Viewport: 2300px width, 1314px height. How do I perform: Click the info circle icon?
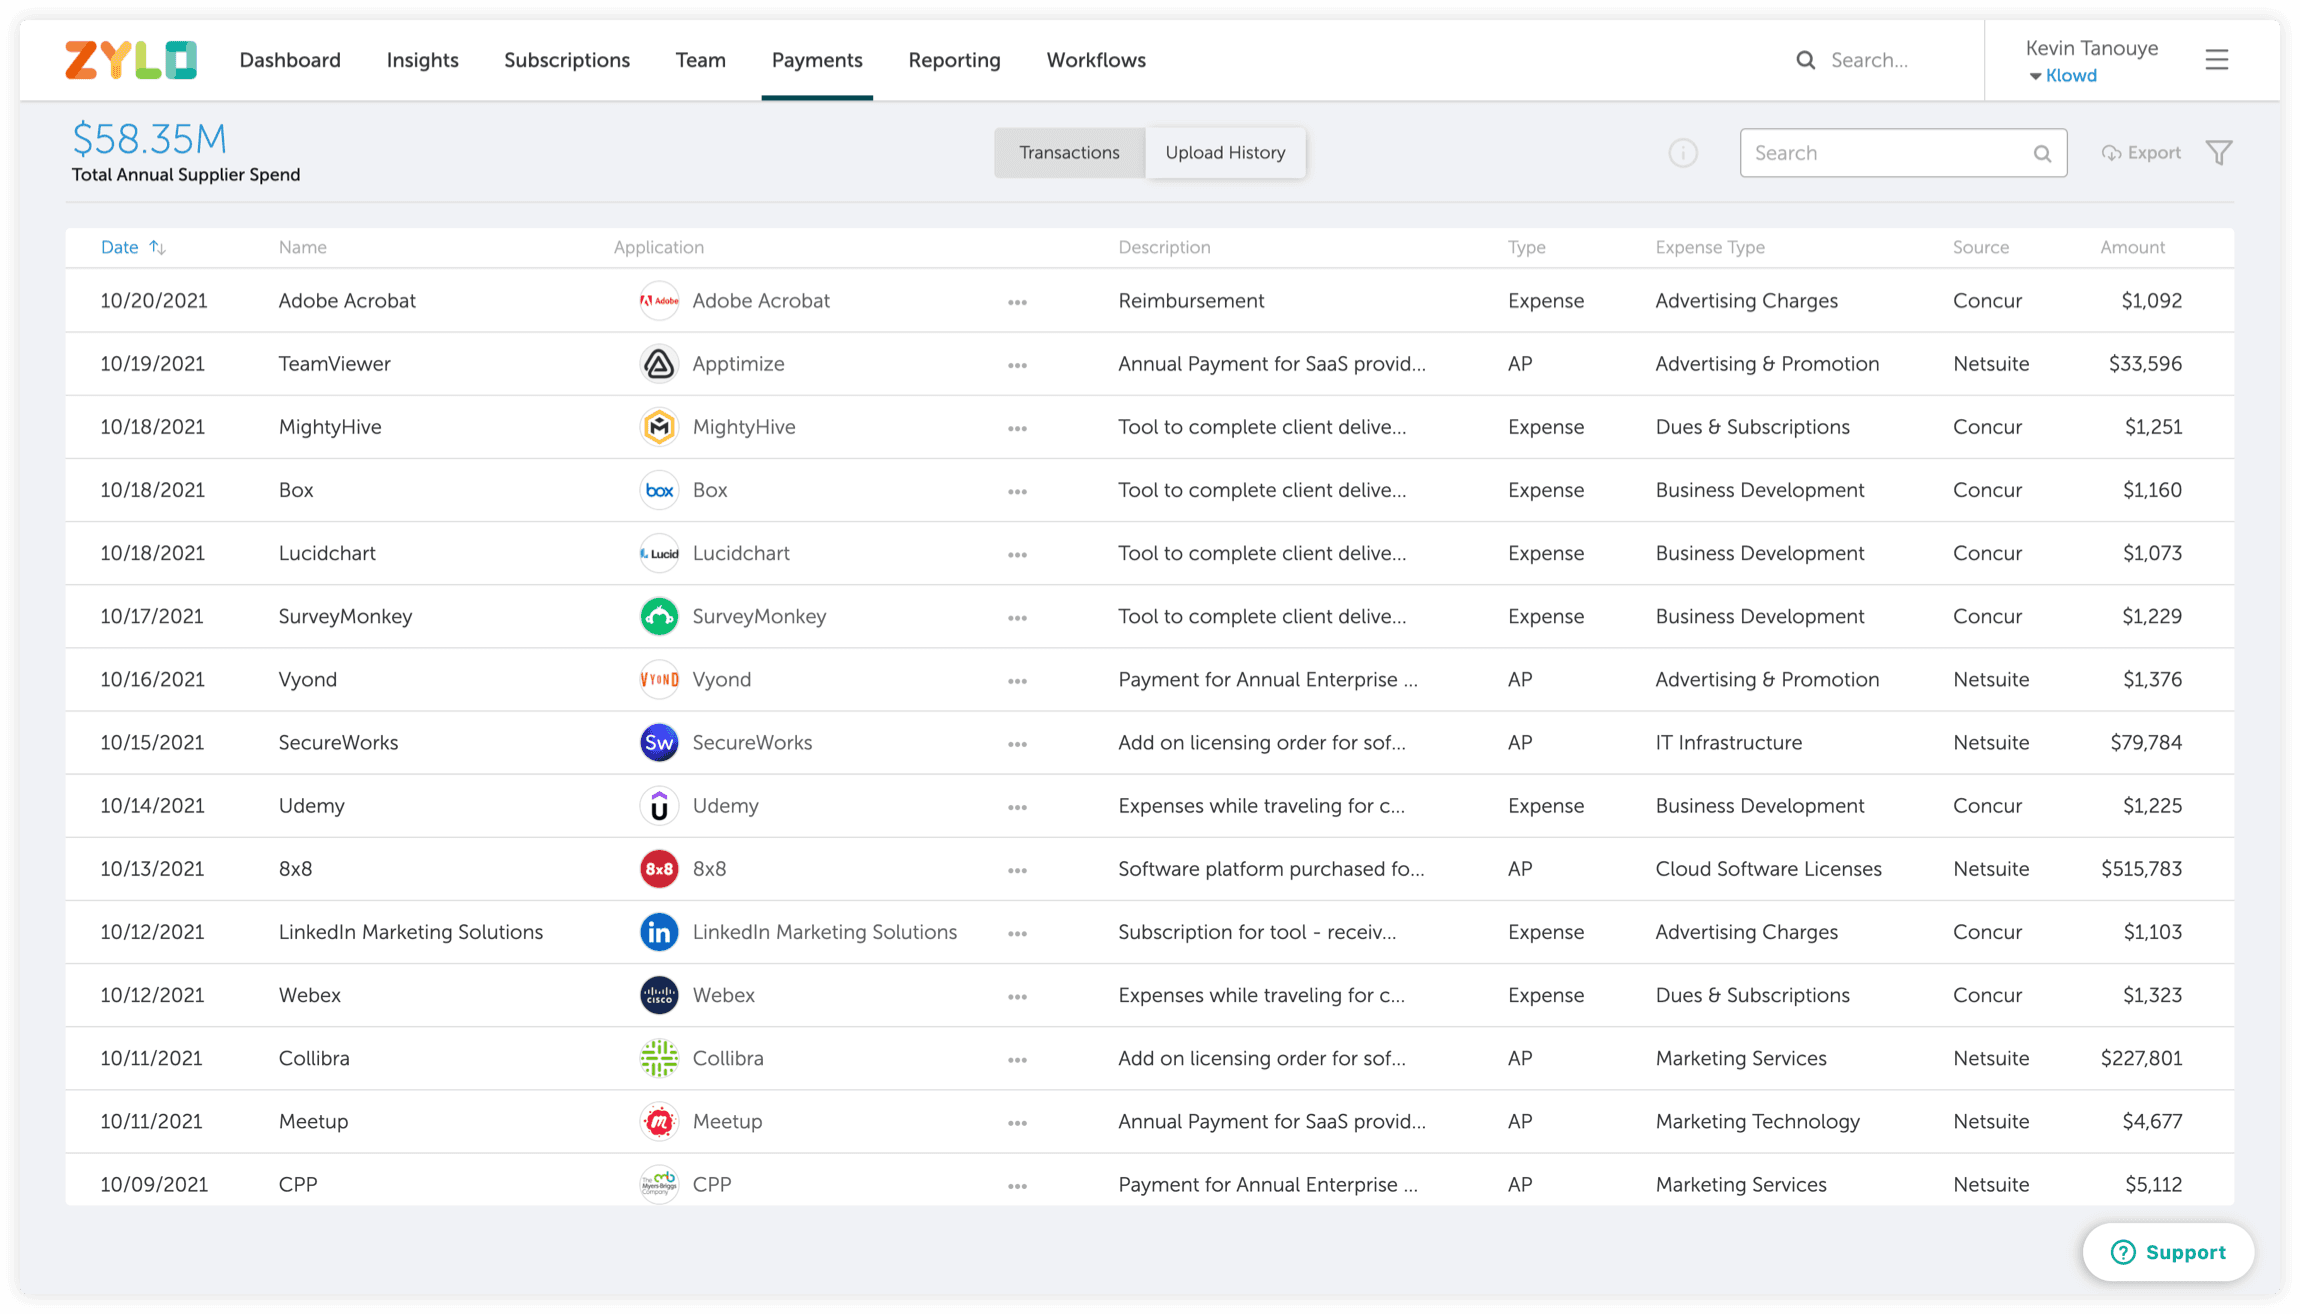point(1683,153)
